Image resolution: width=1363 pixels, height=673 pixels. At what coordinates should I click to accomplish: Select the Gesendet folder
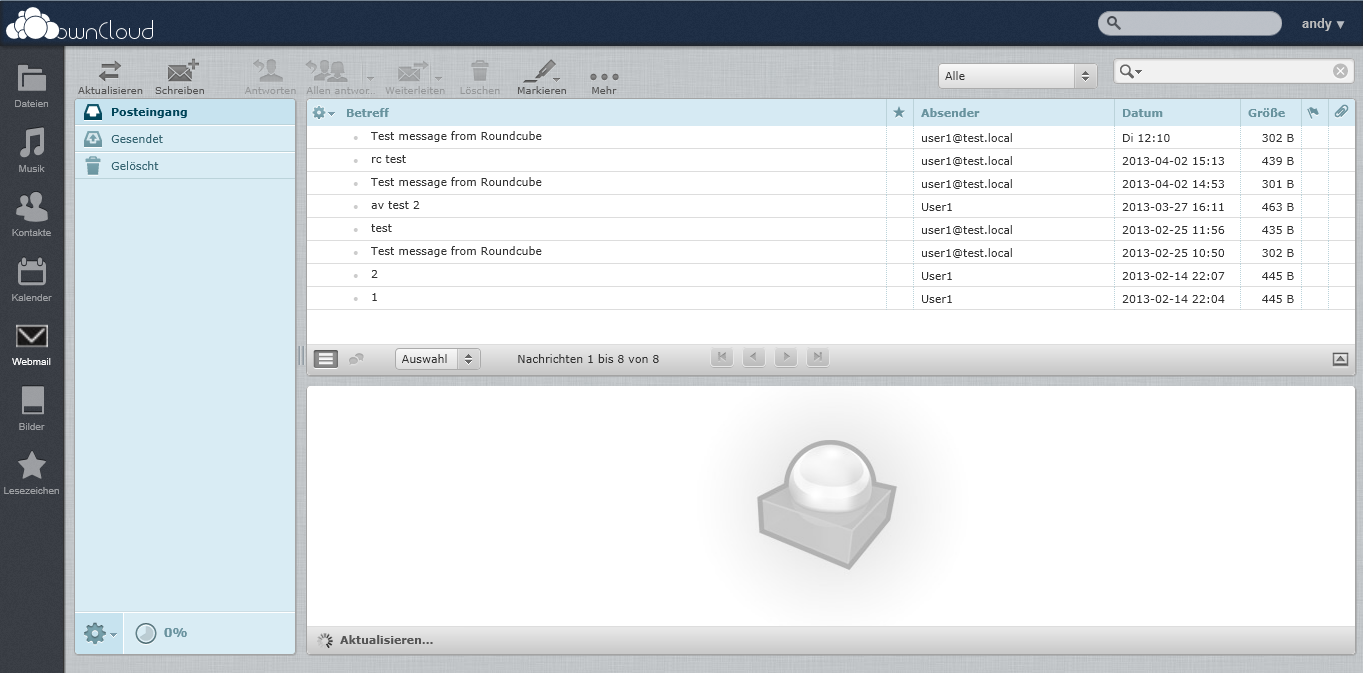pos(137,139)
